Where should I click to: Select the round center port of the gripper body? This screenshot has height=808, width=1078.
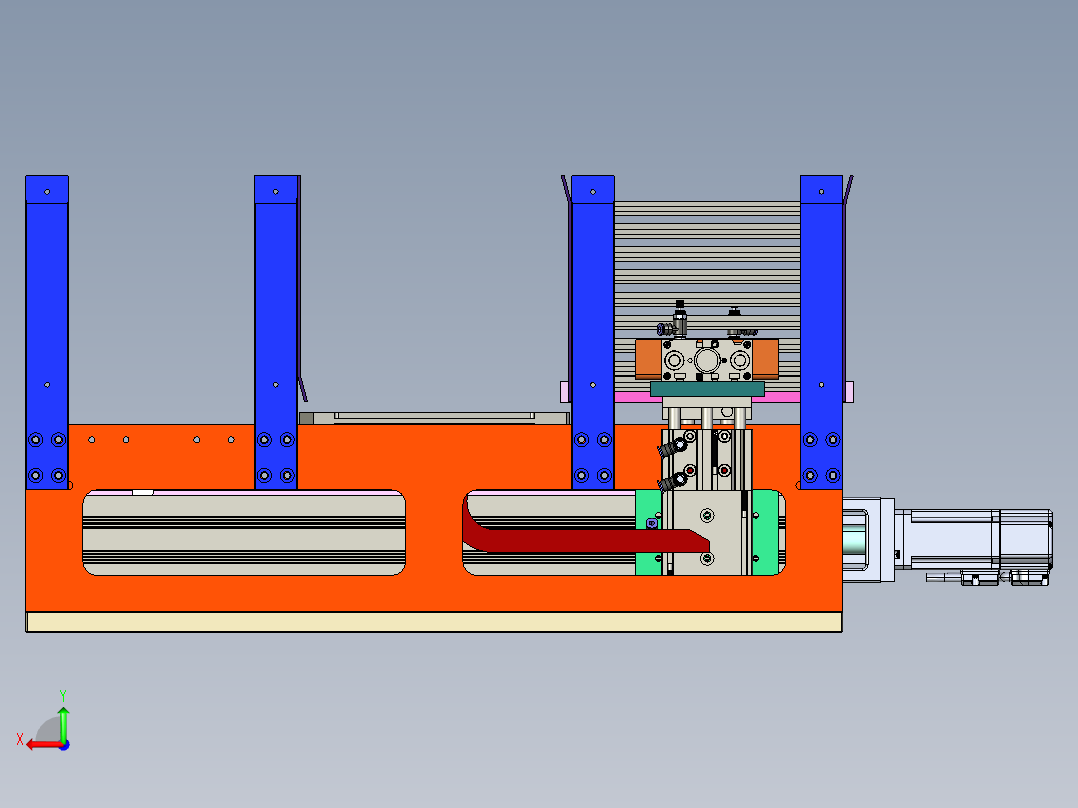(x=707, y=360)
